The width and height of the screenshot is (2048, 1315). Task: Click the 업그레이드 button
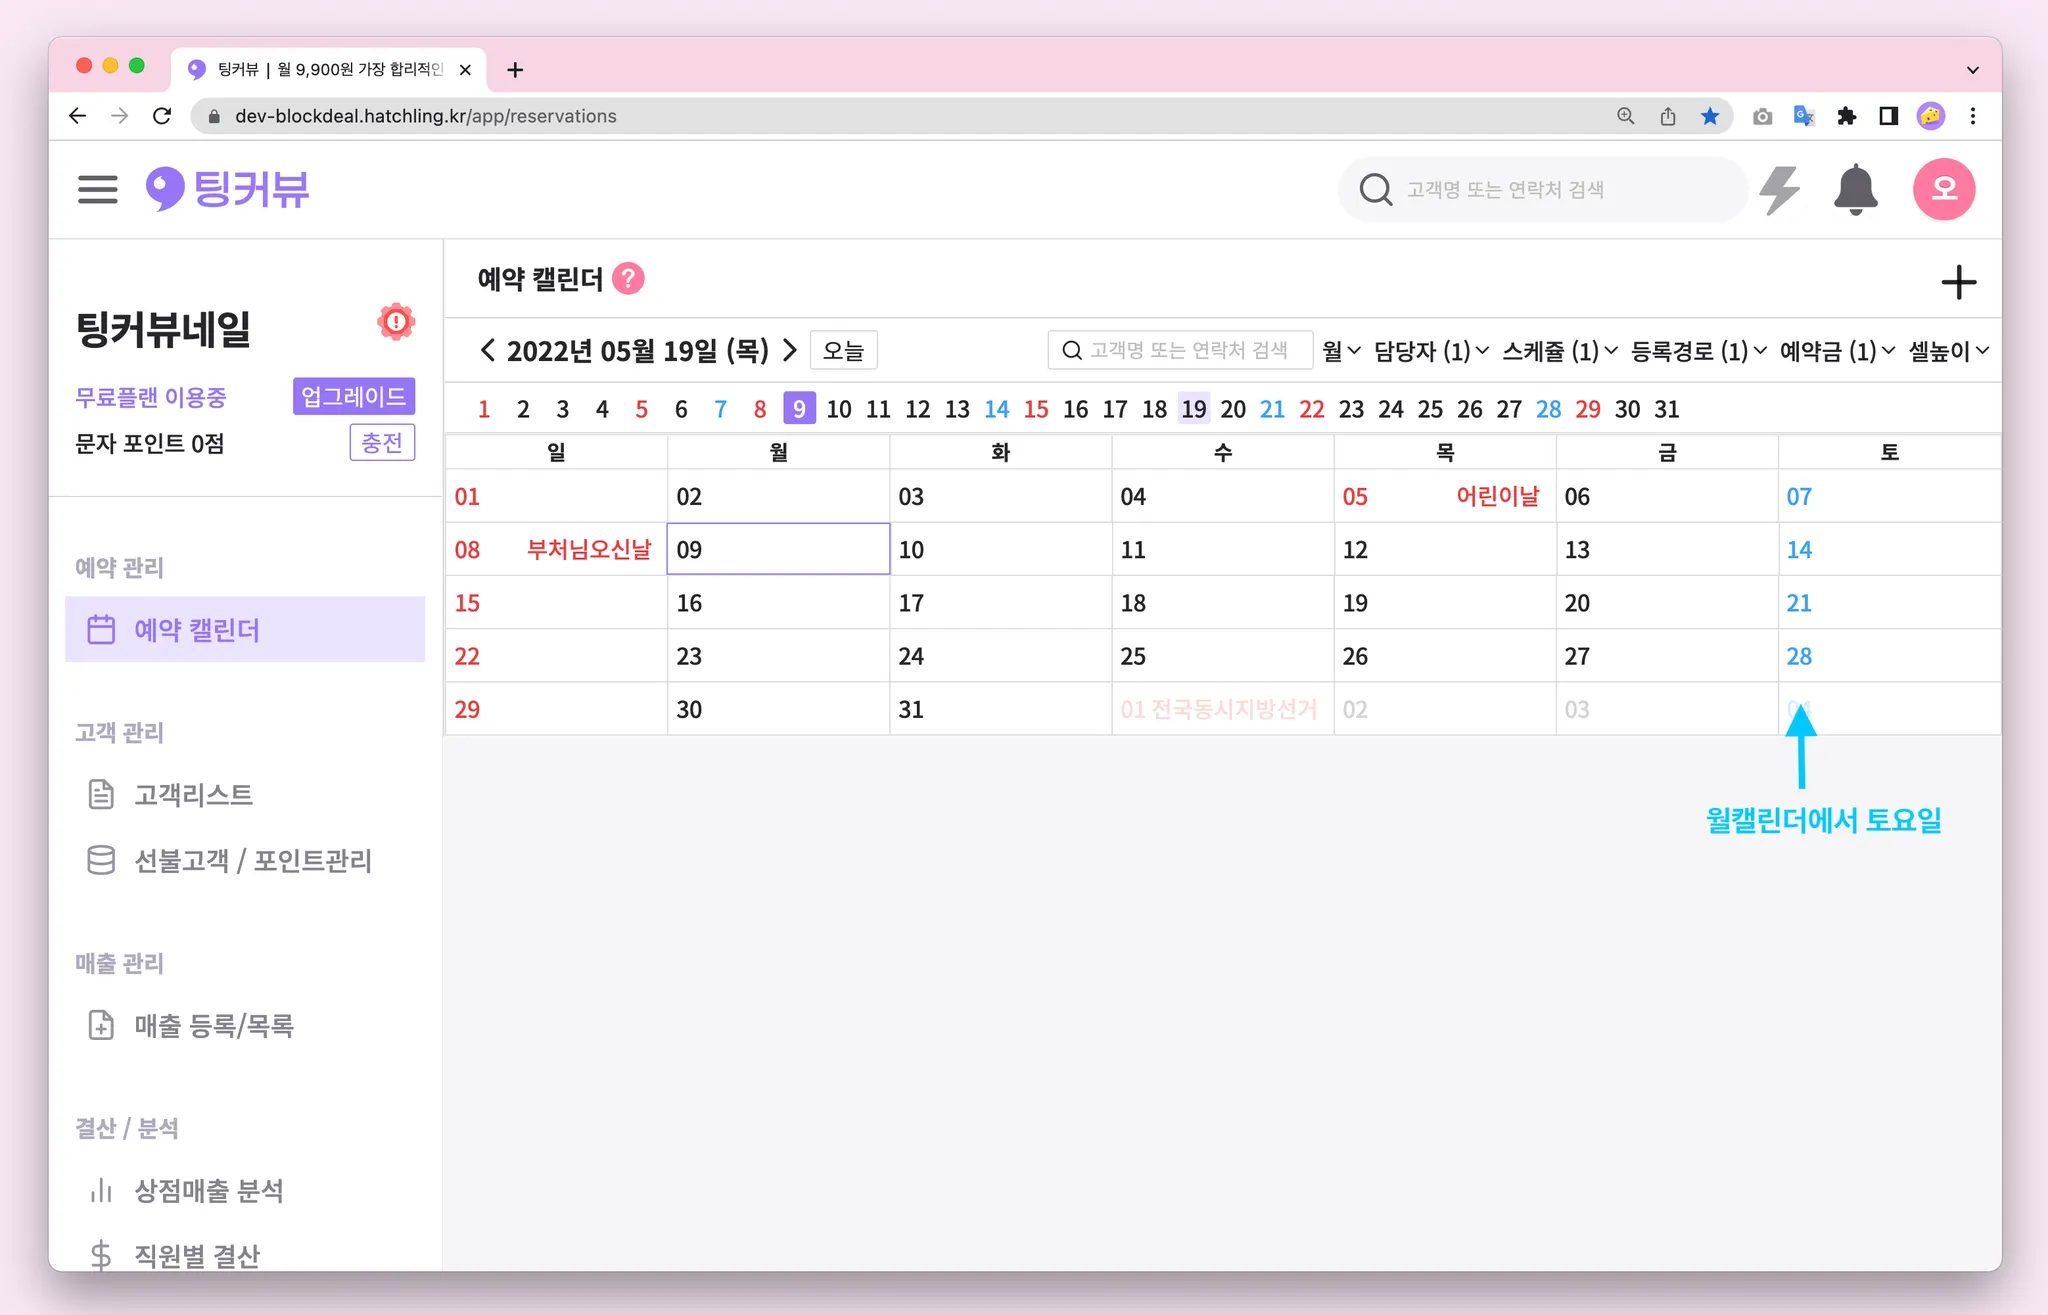[353, 397]
